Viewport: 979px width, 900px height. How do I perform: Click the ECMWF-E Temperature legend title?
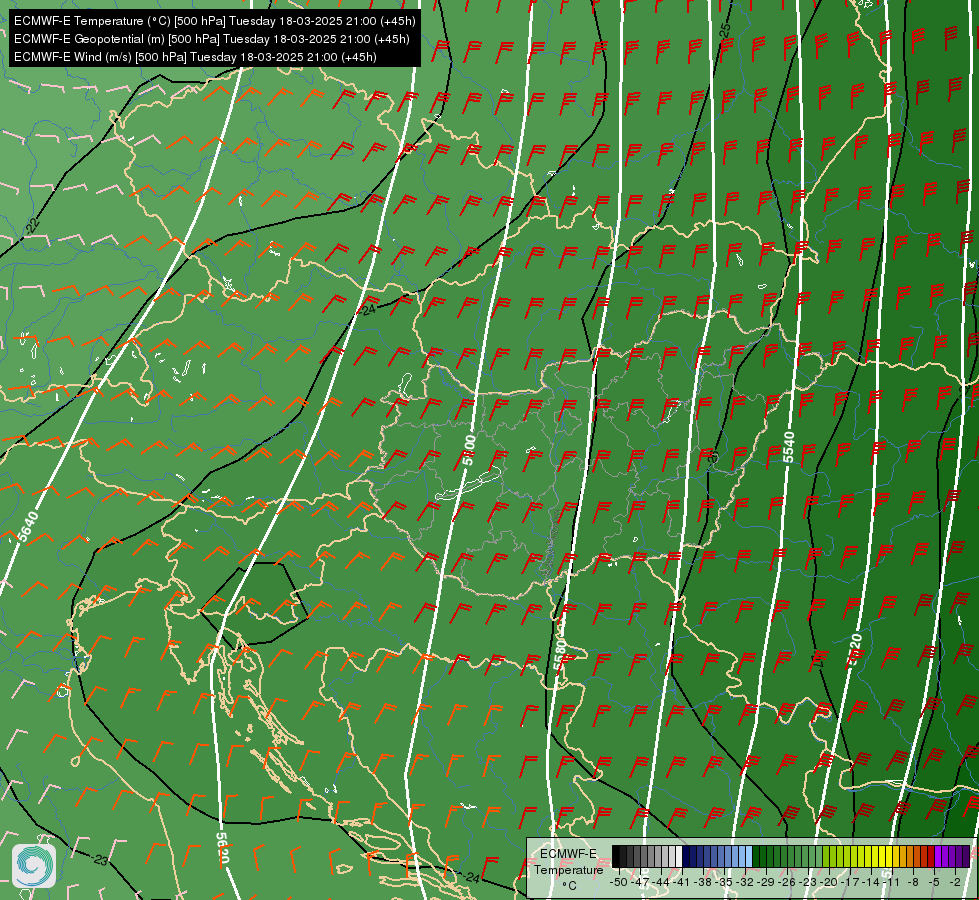568,861
